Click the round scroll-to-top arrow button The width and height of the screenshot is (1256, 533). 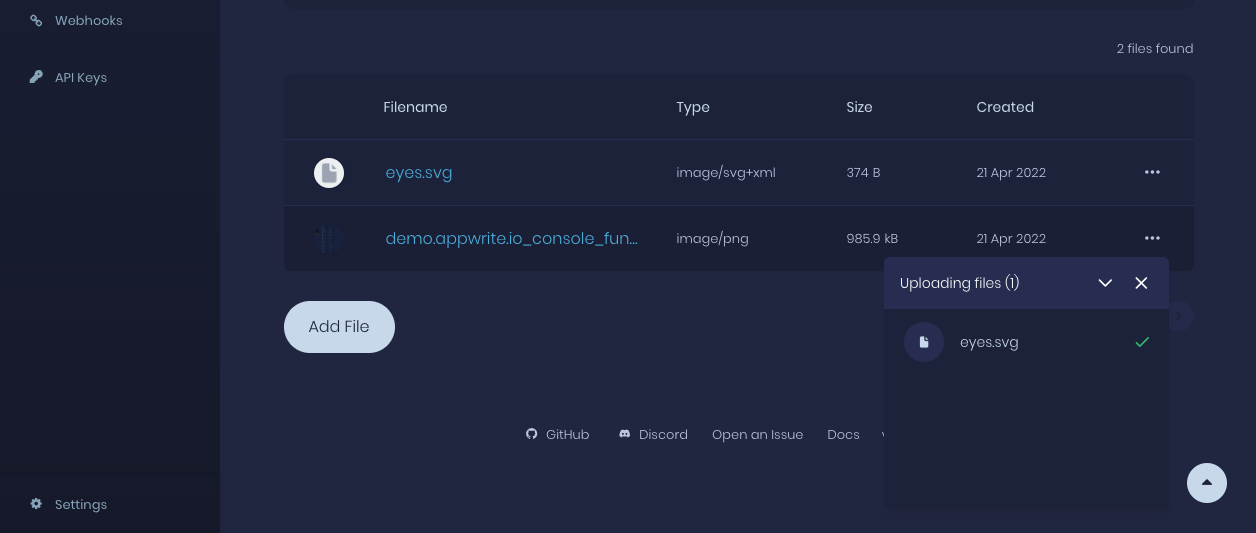click(x=1207, y=483)
